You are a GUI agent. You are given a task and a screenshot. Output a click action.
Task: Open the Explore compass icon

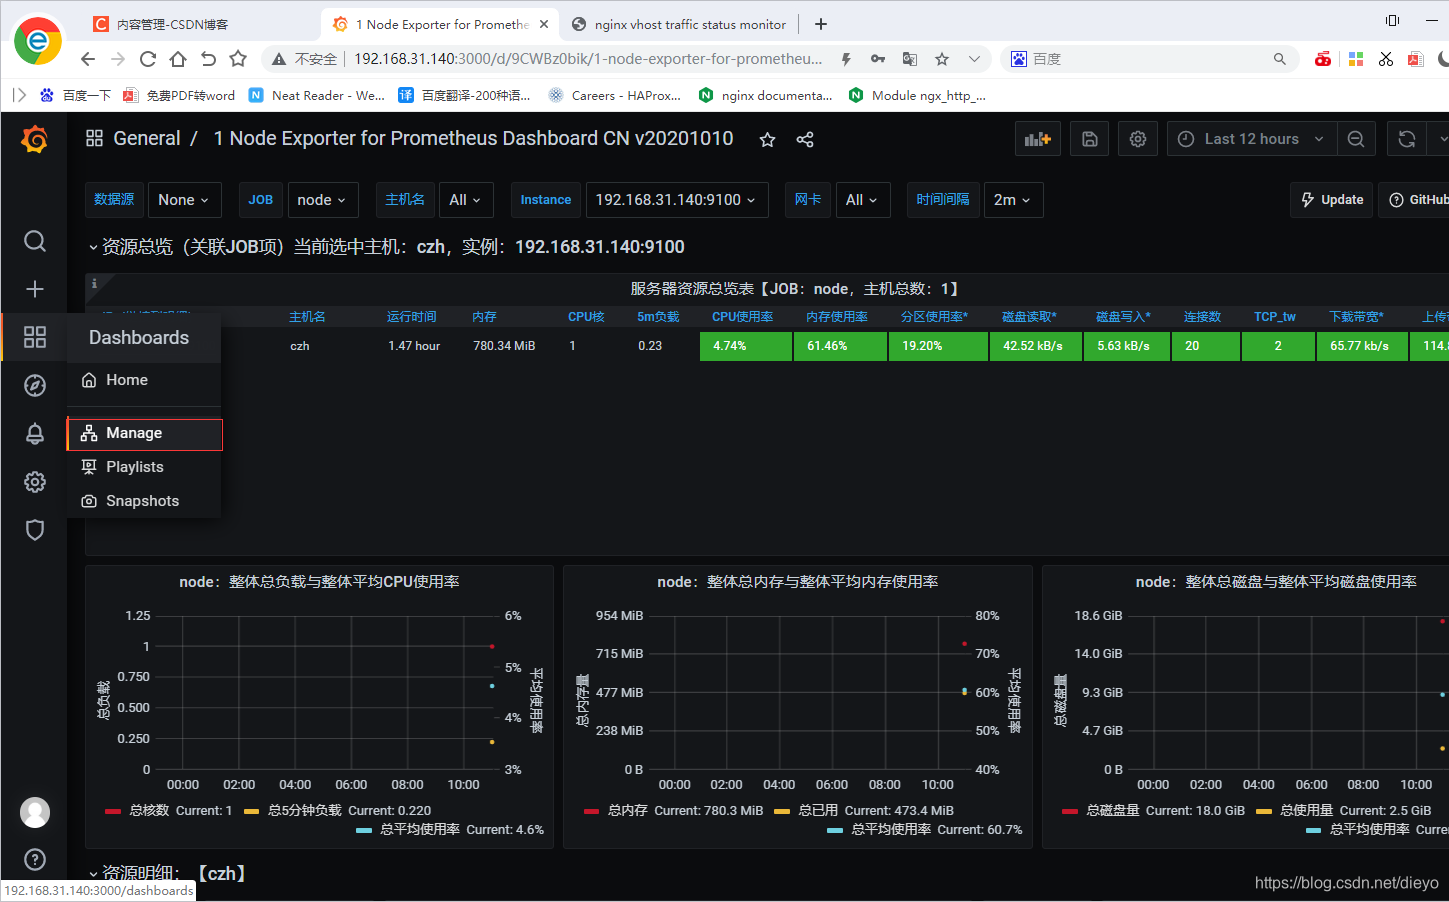(x=34, y=385)
